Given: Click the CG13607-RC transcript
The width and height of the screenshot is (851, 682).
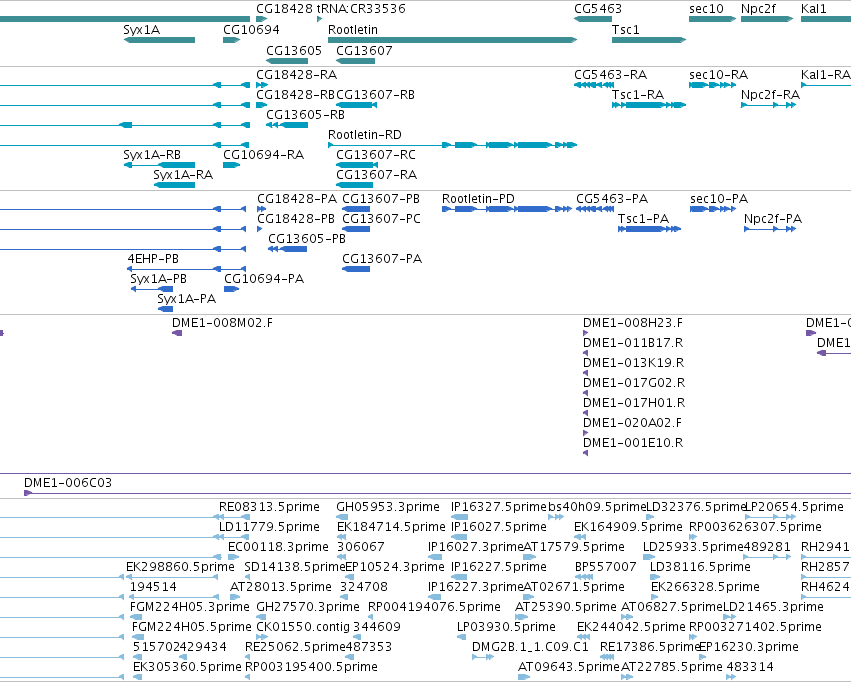Looking at the screenshot, I should (356, 165).
